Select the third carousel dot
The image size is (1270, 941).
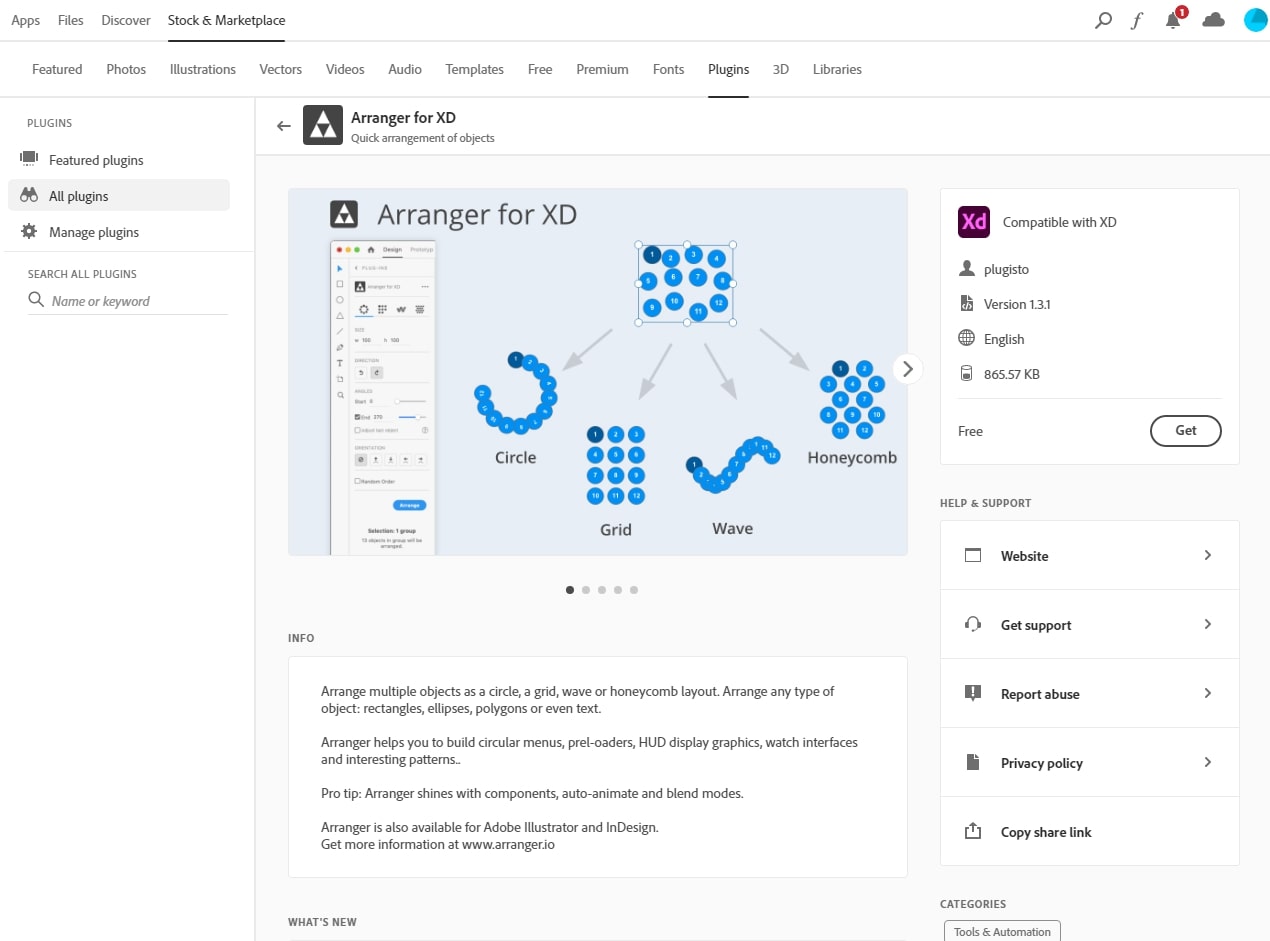point(602,590)
